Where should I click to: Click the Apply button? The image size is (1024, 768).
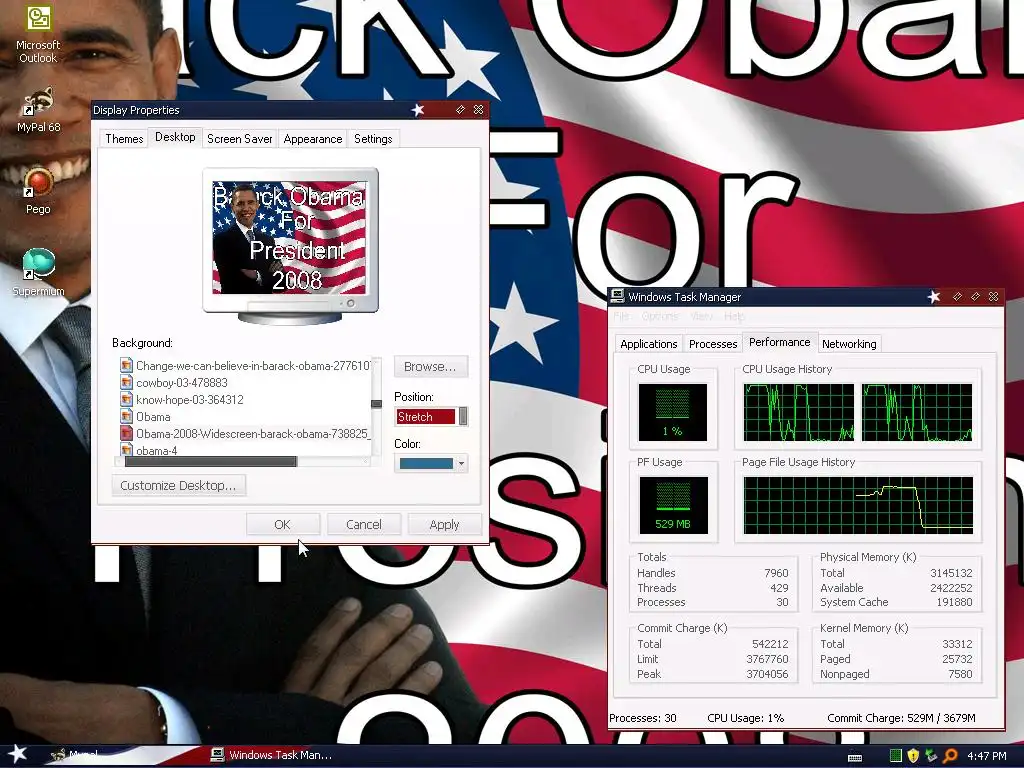pos(445,524)
